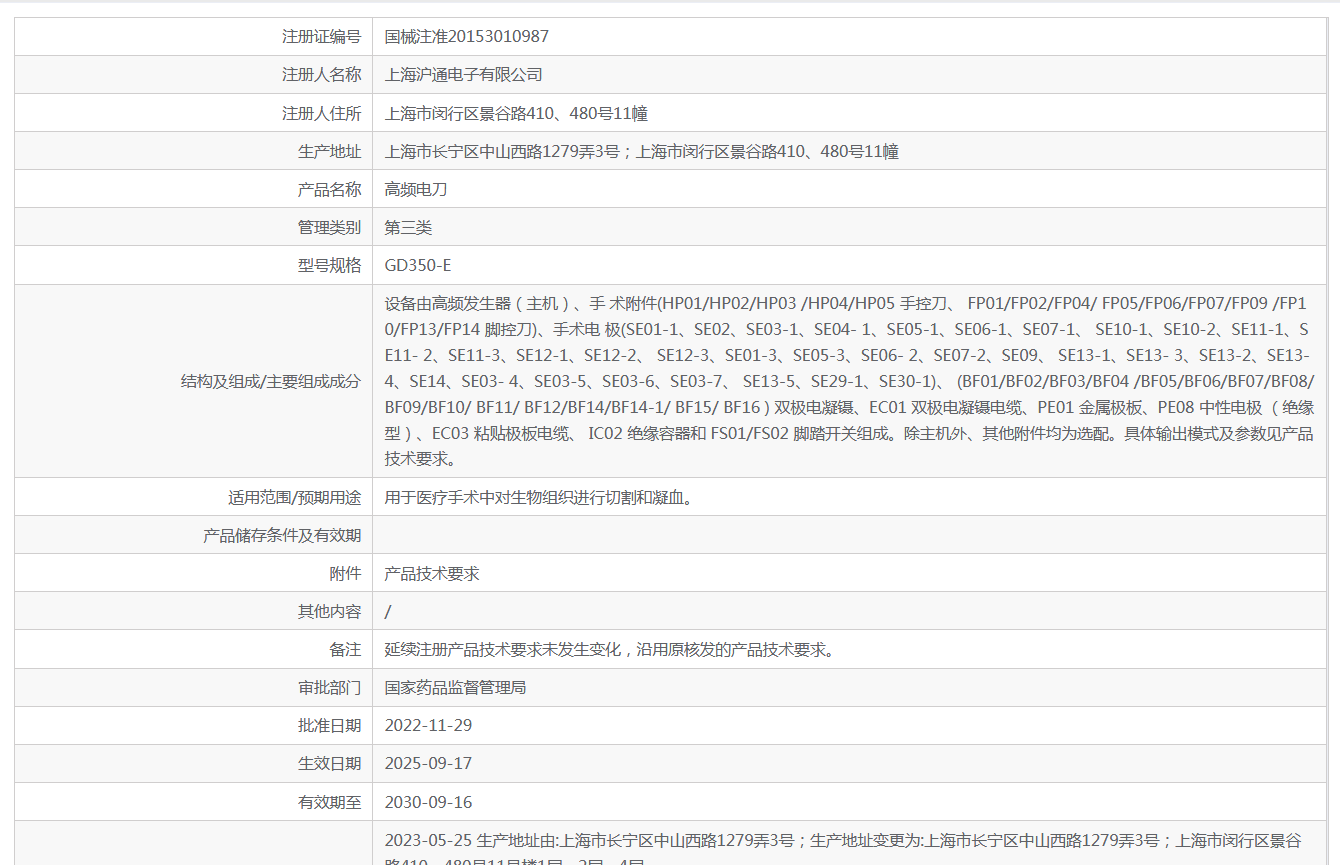Select the 注册证编号 label cell
The image size is (1340, 865).
point(193,37)
